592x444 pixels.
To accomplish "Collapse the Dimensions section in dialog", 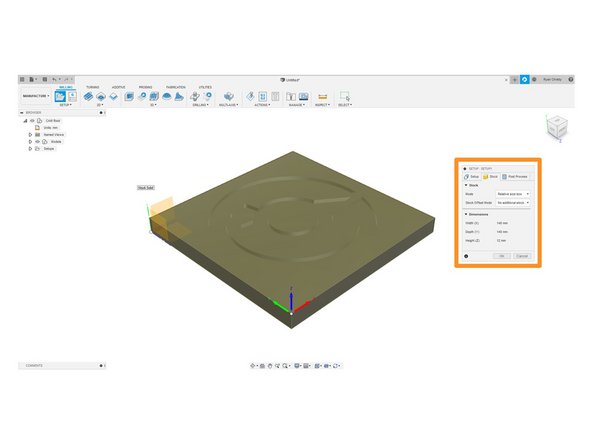I will [466, 214].
